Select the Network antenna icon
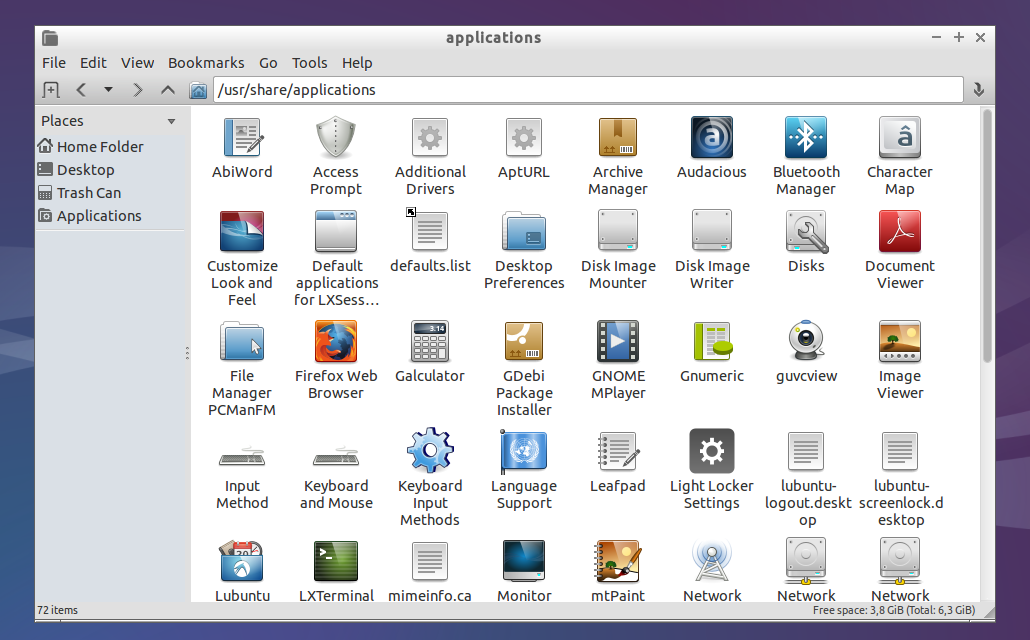 click(x=712, y=560)
